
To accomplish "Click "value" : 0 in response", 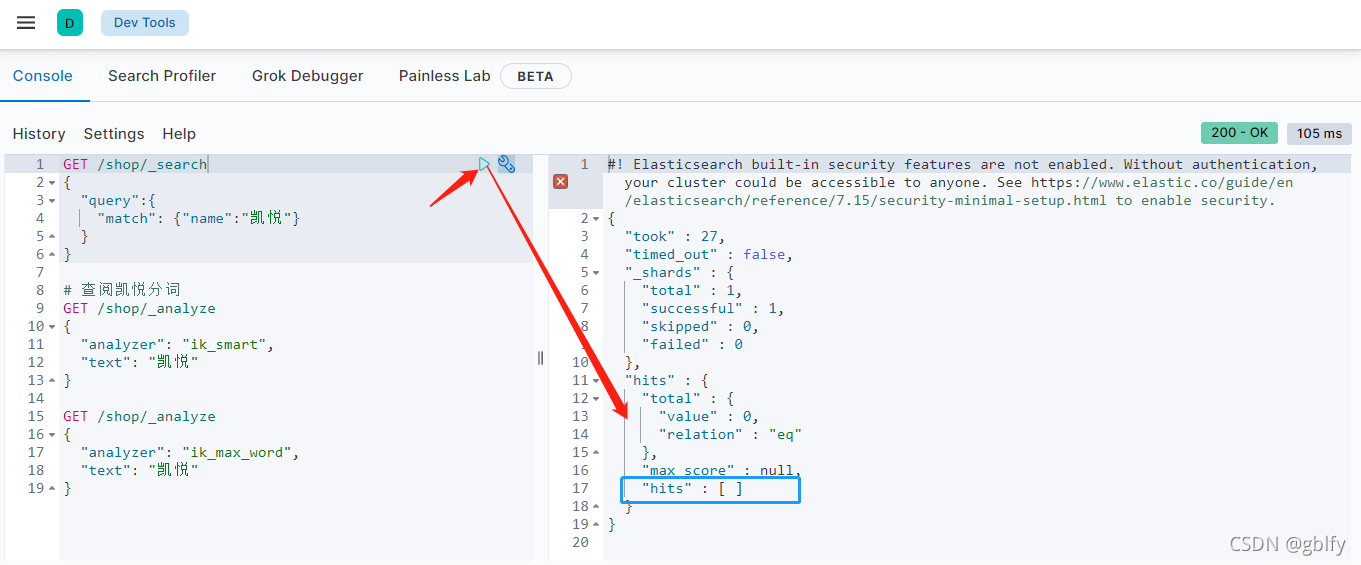I will pyautogui.click(x=709, y=416).
